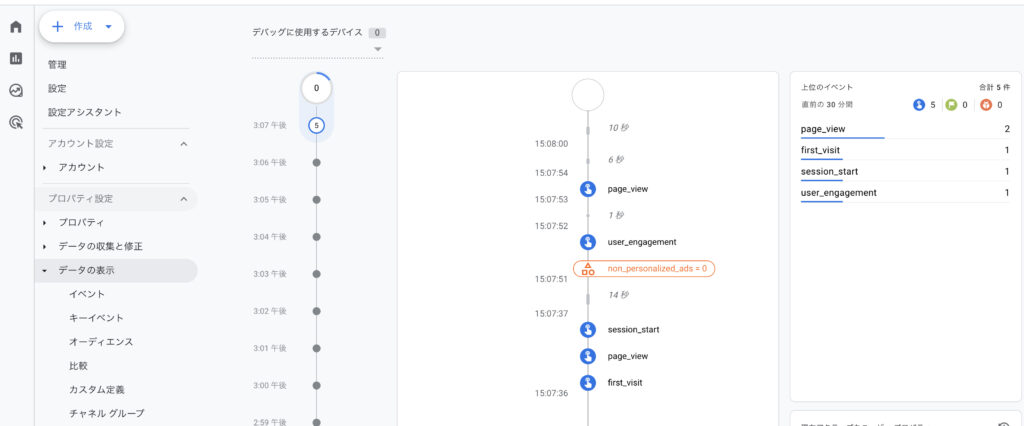
Task: Open カスタム定義 in the sidebar
Action: pos(97,389)
